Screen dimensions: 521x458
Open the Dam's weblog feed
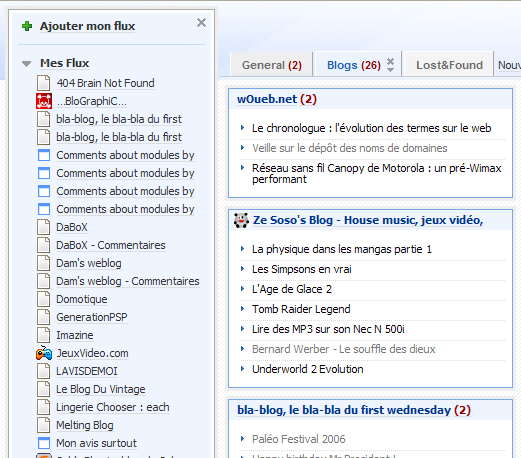click(x=89, y=263)
